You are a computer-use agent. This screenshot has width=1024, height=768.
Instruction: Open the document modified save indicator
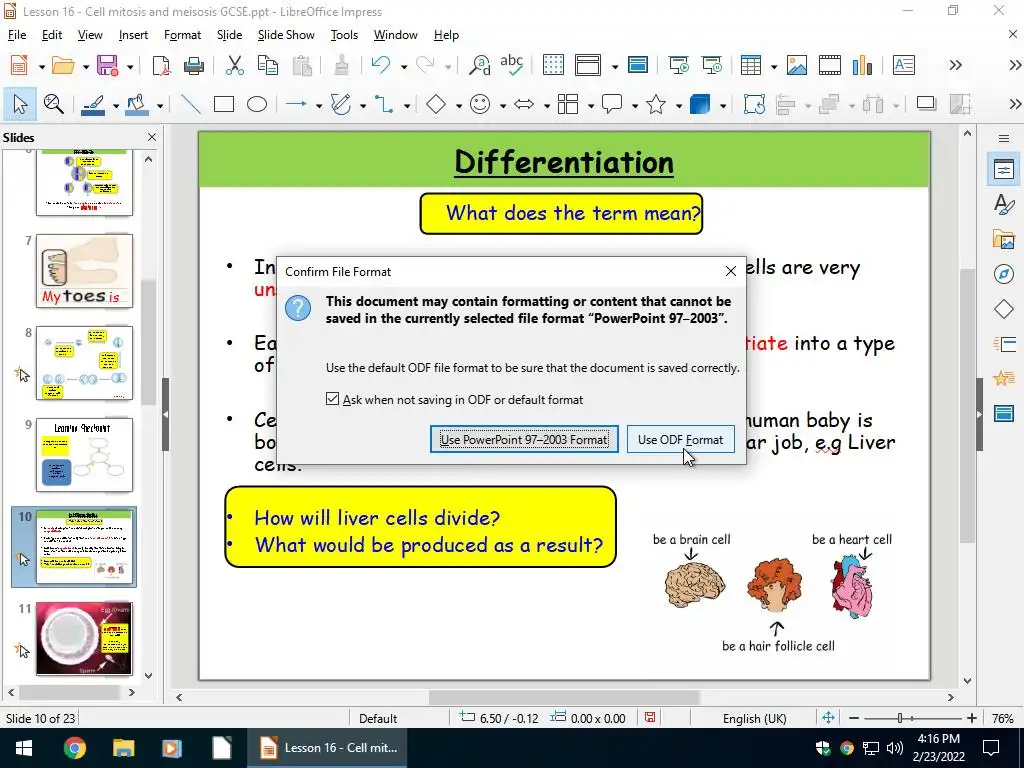pyautogui.click(x=650, y=718)
